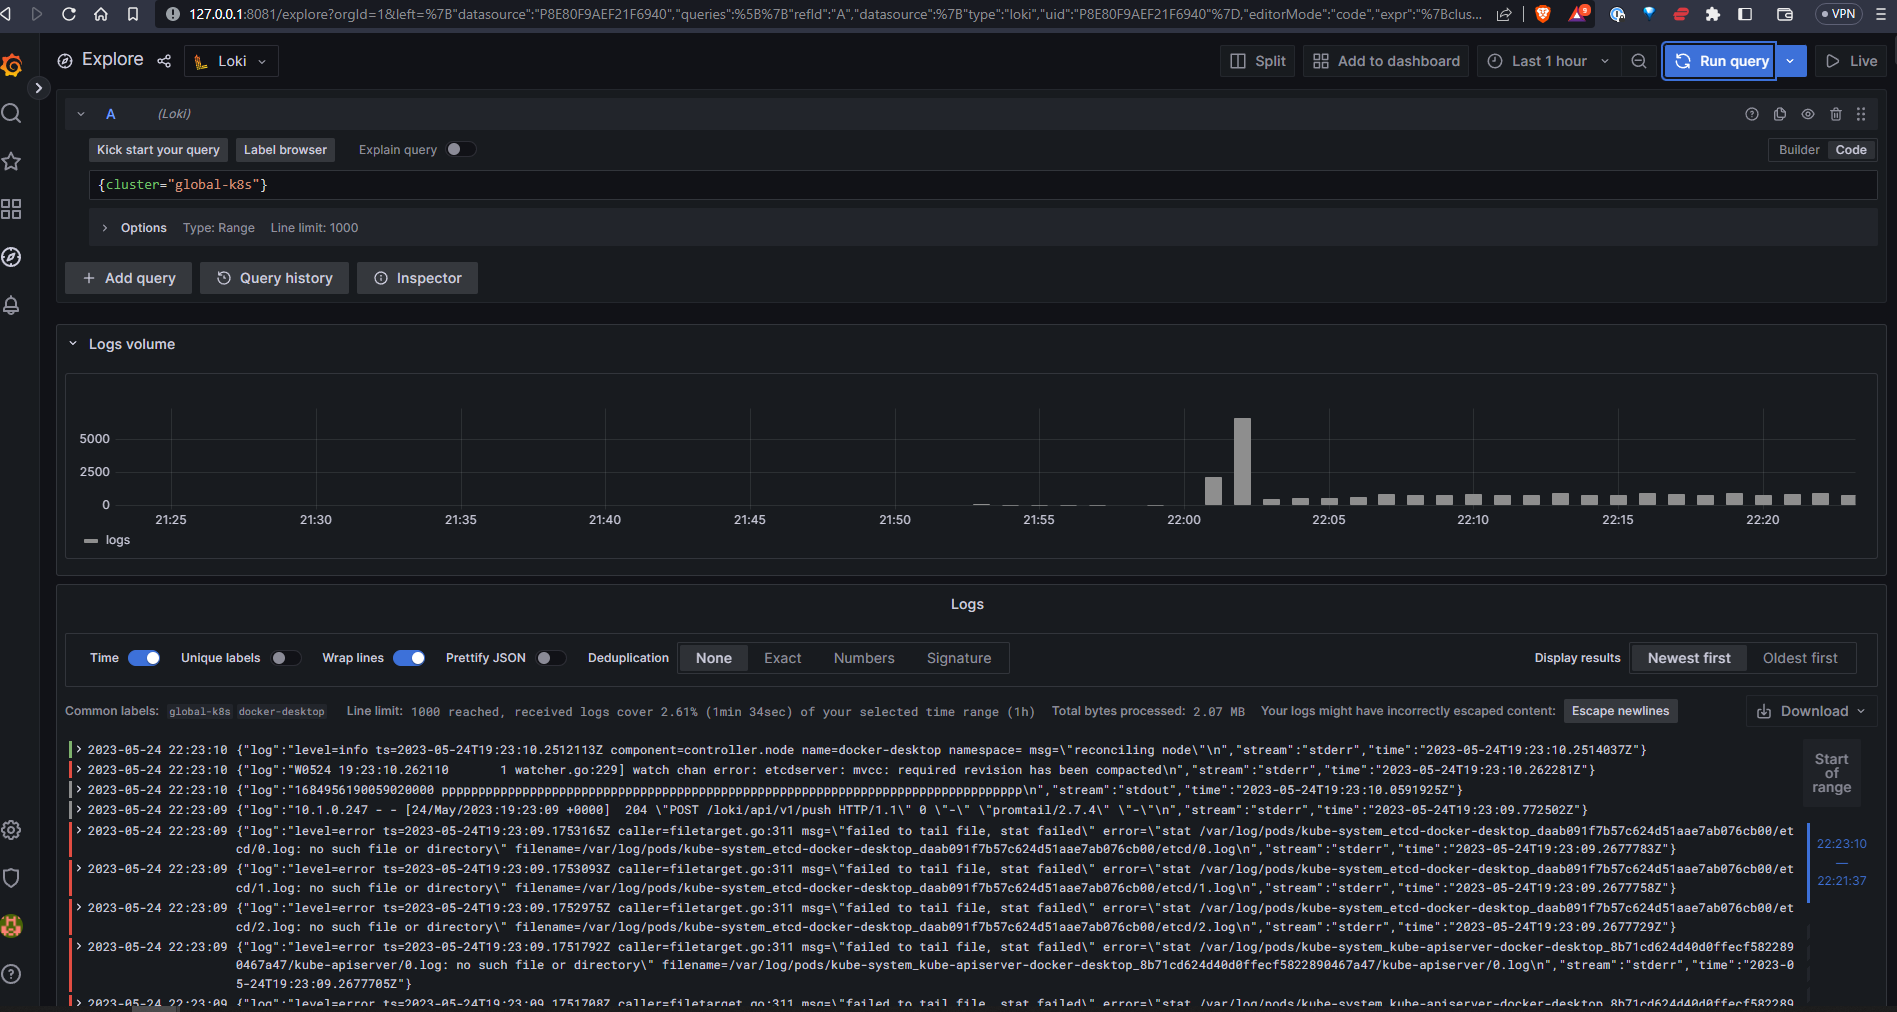The image size is (1897, 1012).
Task: Open Alerting bell icon in sidebar
Action: (12, 305)
